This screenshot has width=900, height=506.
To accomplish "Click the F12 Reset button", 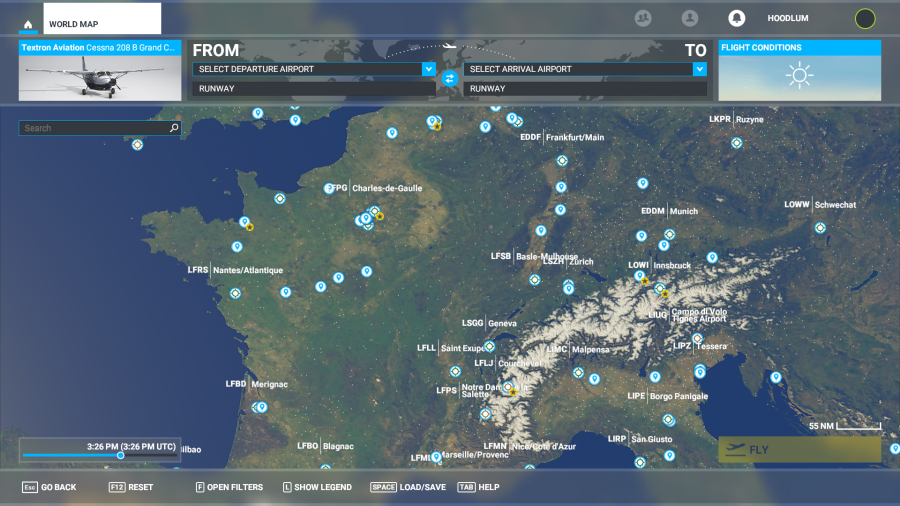I will (x=131, y=487).
